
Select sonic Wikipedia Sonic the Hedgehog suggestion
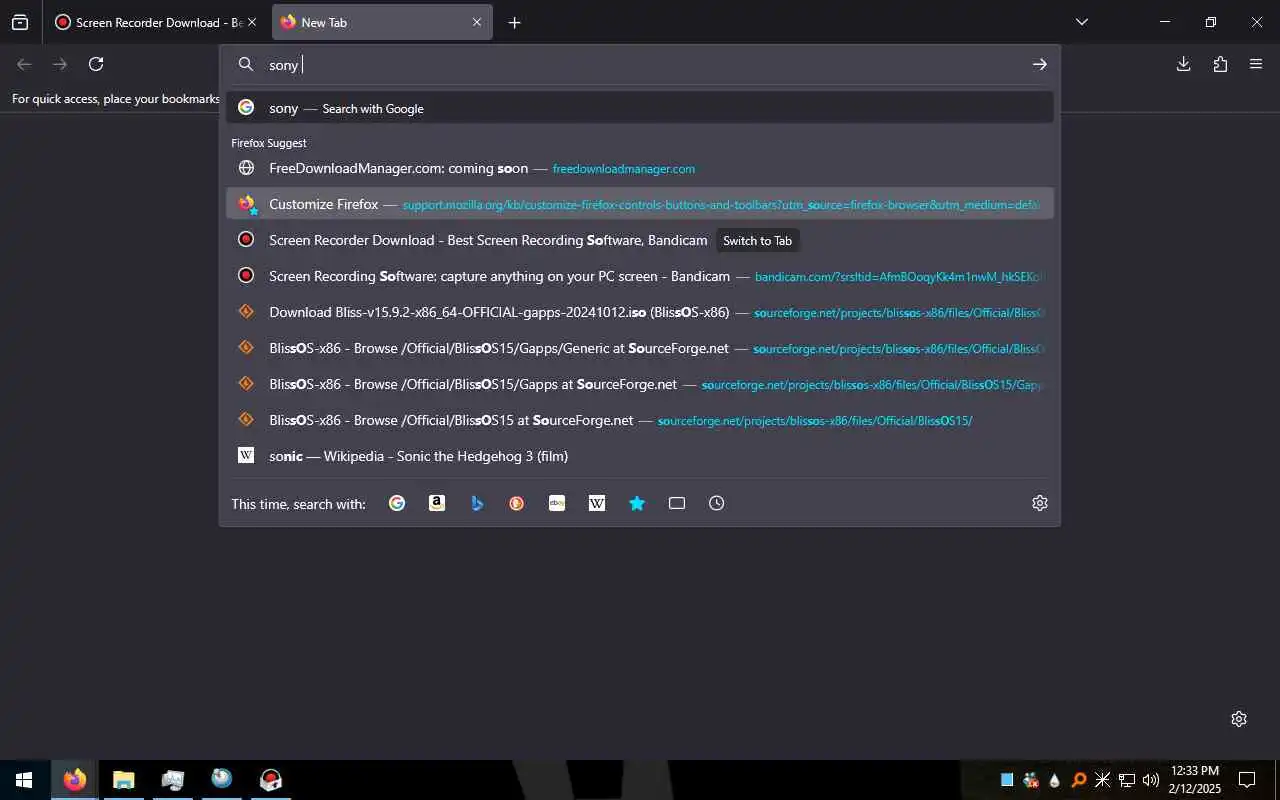pos(640,456)
